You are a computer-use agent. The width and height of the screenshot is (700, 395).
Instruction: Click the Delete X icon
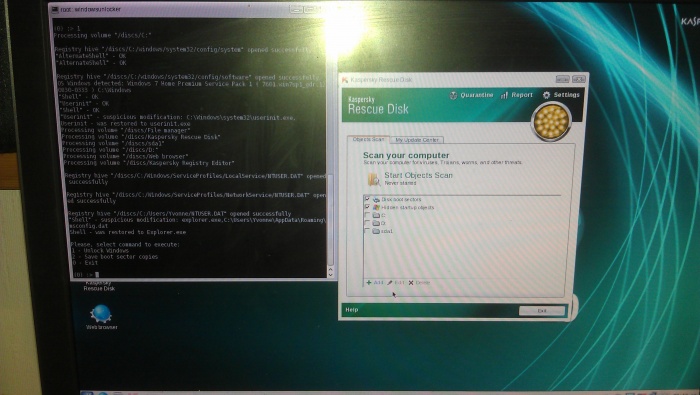411,283
